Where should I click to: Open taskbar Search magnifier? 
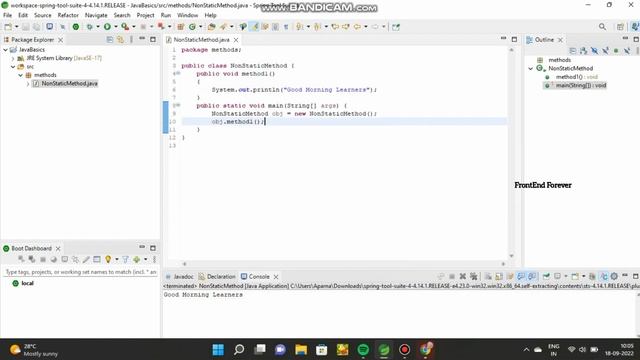239,349
